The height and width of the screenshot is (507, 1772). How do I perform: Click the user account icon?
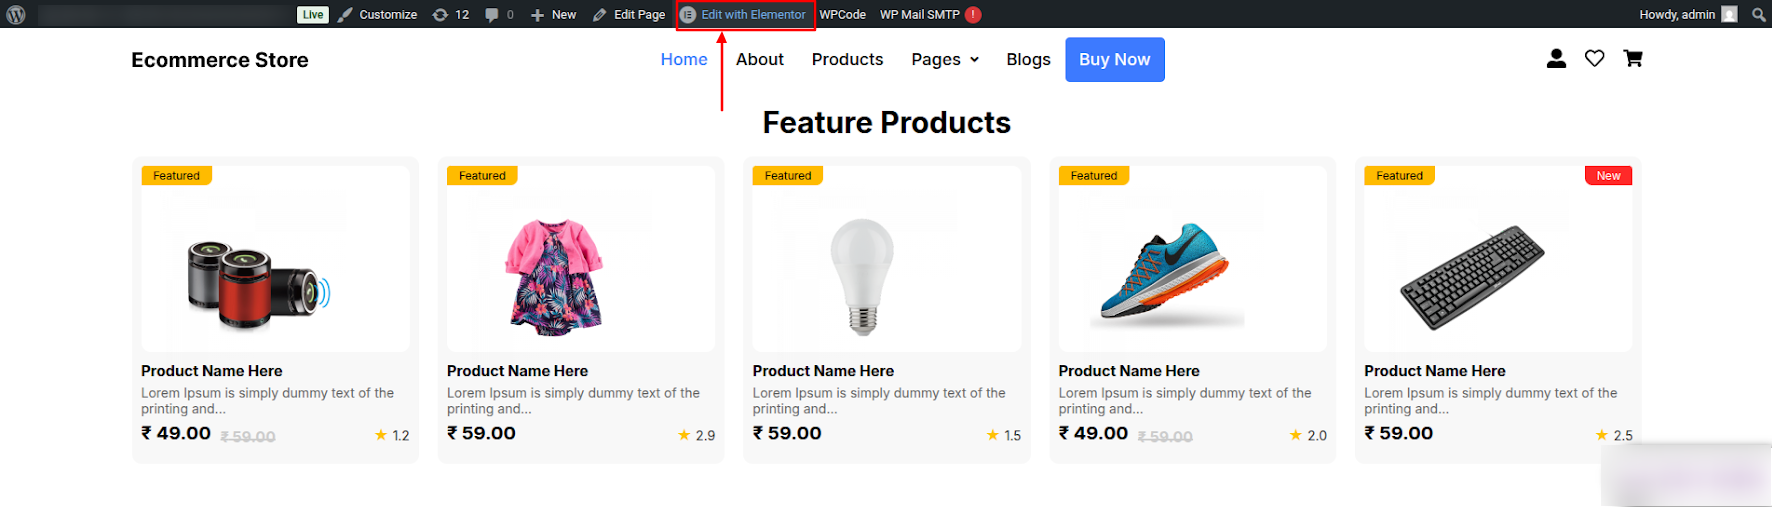pos(1556,59)
